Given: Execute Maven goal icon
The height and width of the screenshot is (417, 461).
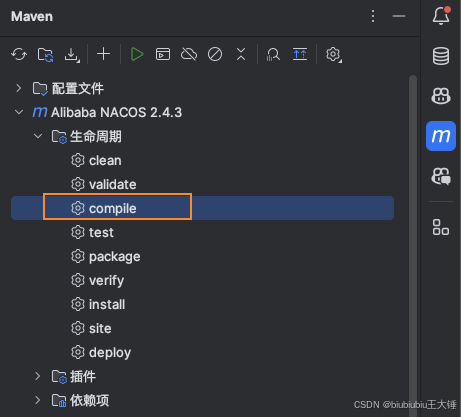Looking at the screenshot, I should (x=163, y=54).
